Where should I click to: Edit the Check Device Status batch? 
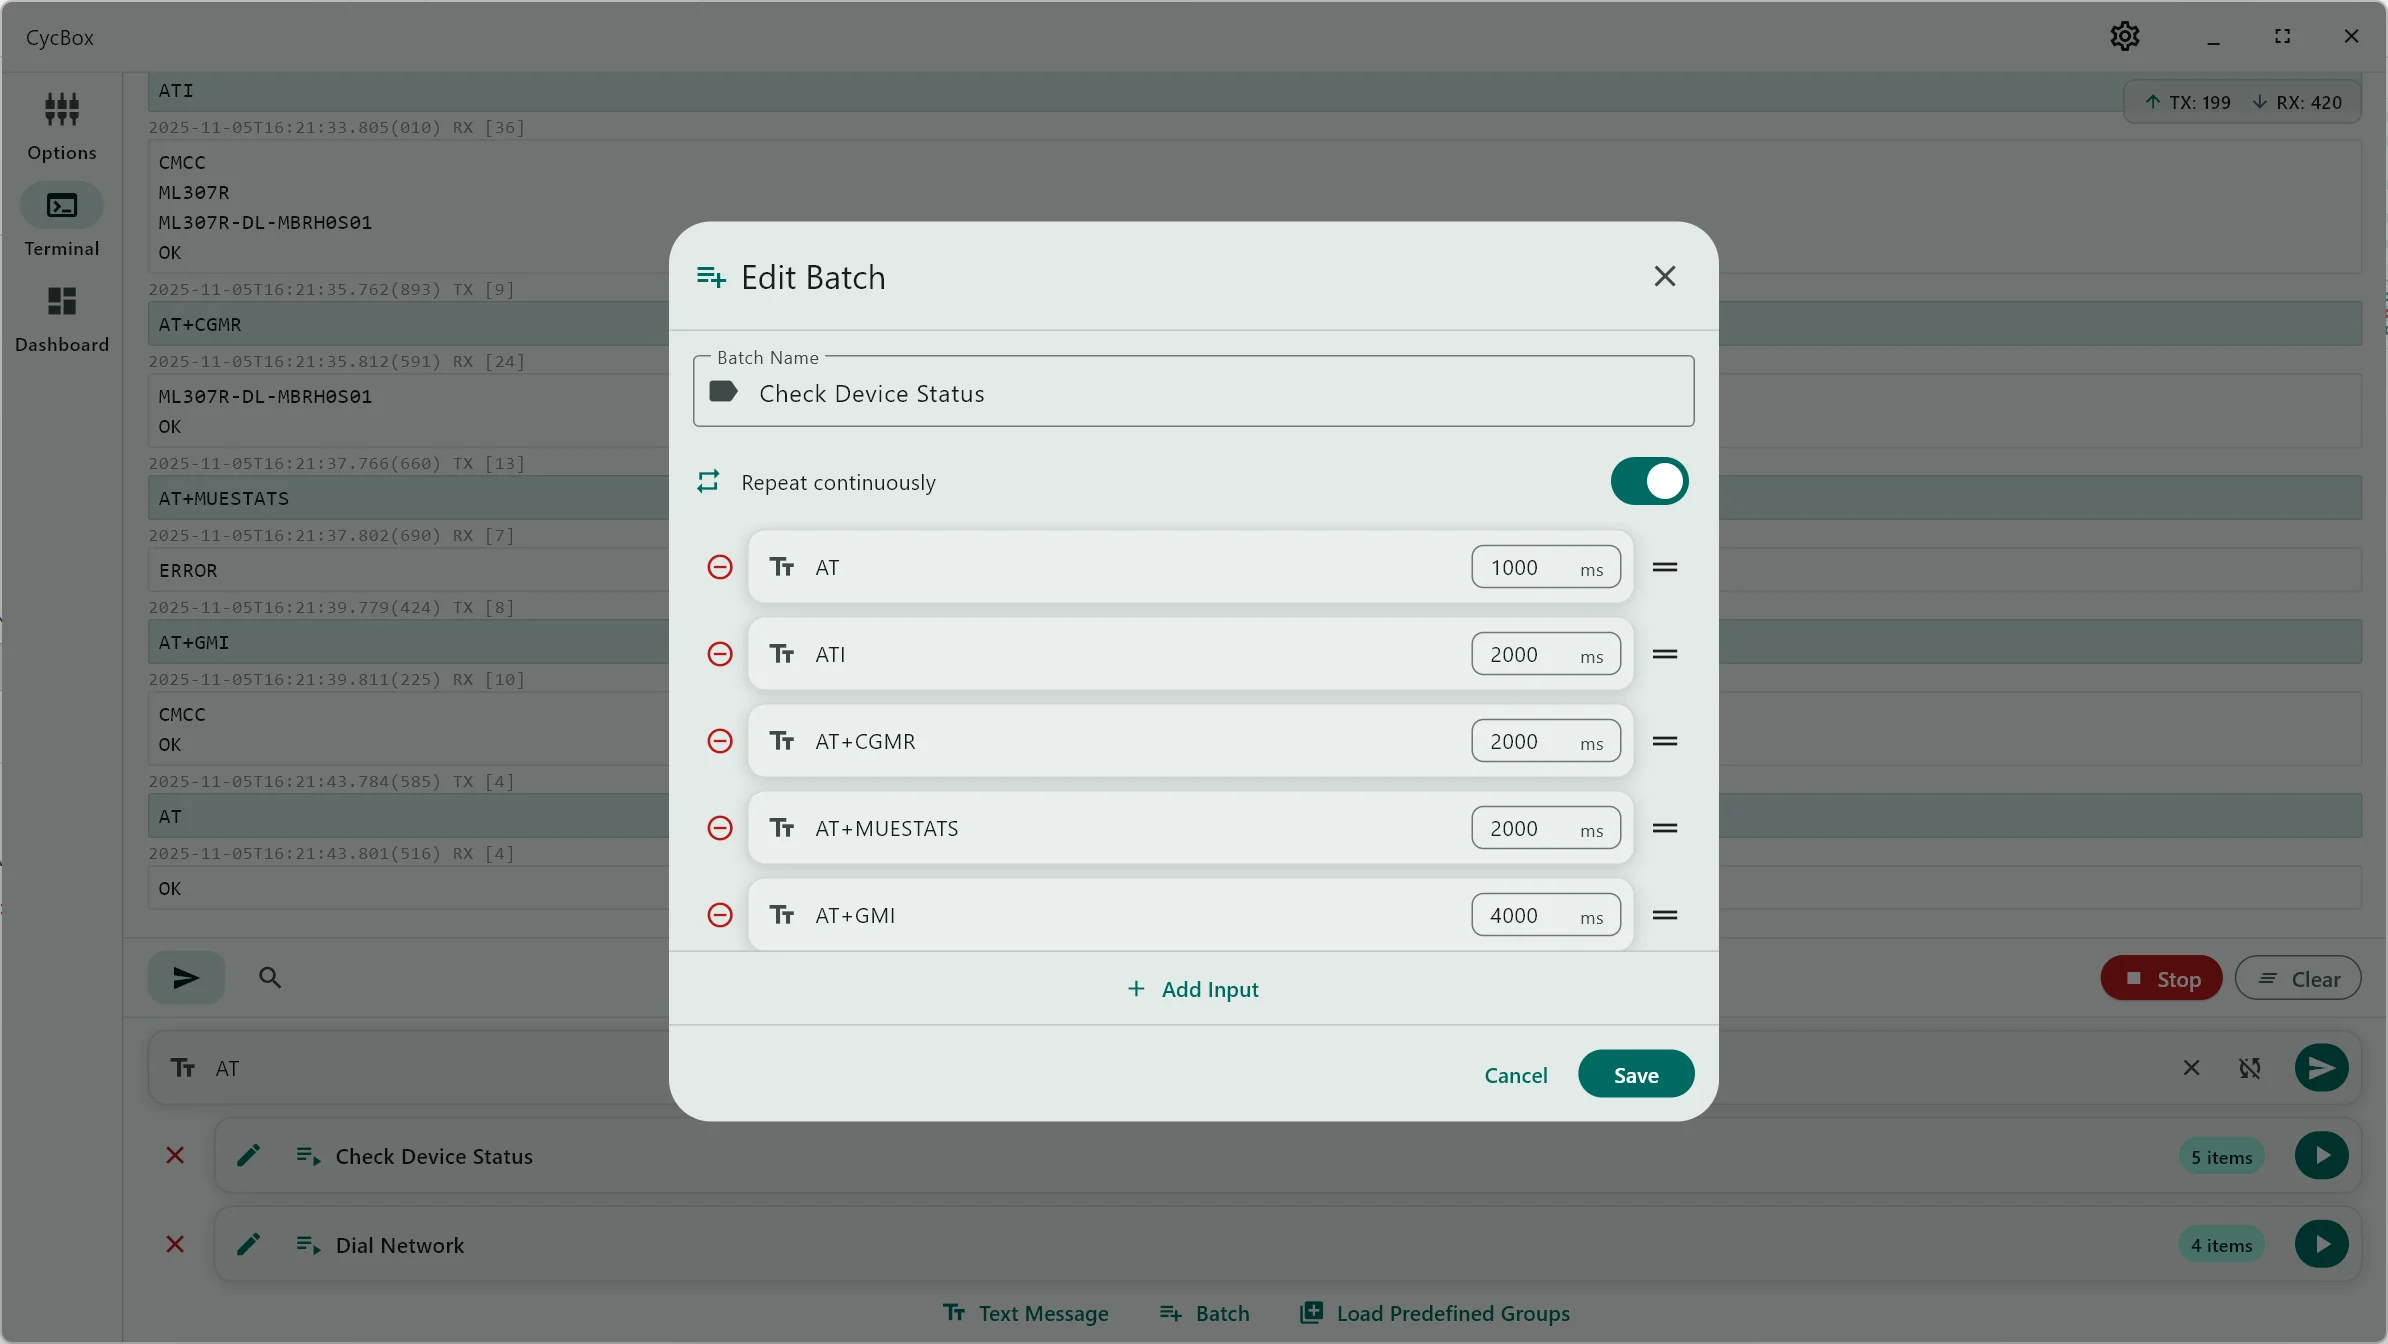(248, 1156)
